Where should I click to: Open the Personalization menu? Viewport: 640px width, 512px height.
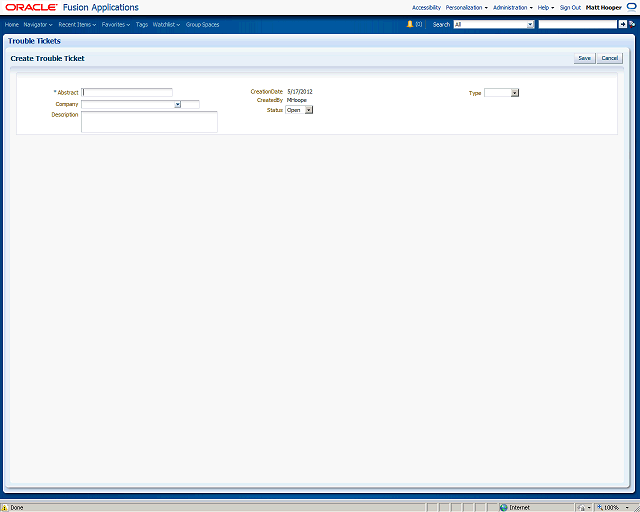pos(467,7)
